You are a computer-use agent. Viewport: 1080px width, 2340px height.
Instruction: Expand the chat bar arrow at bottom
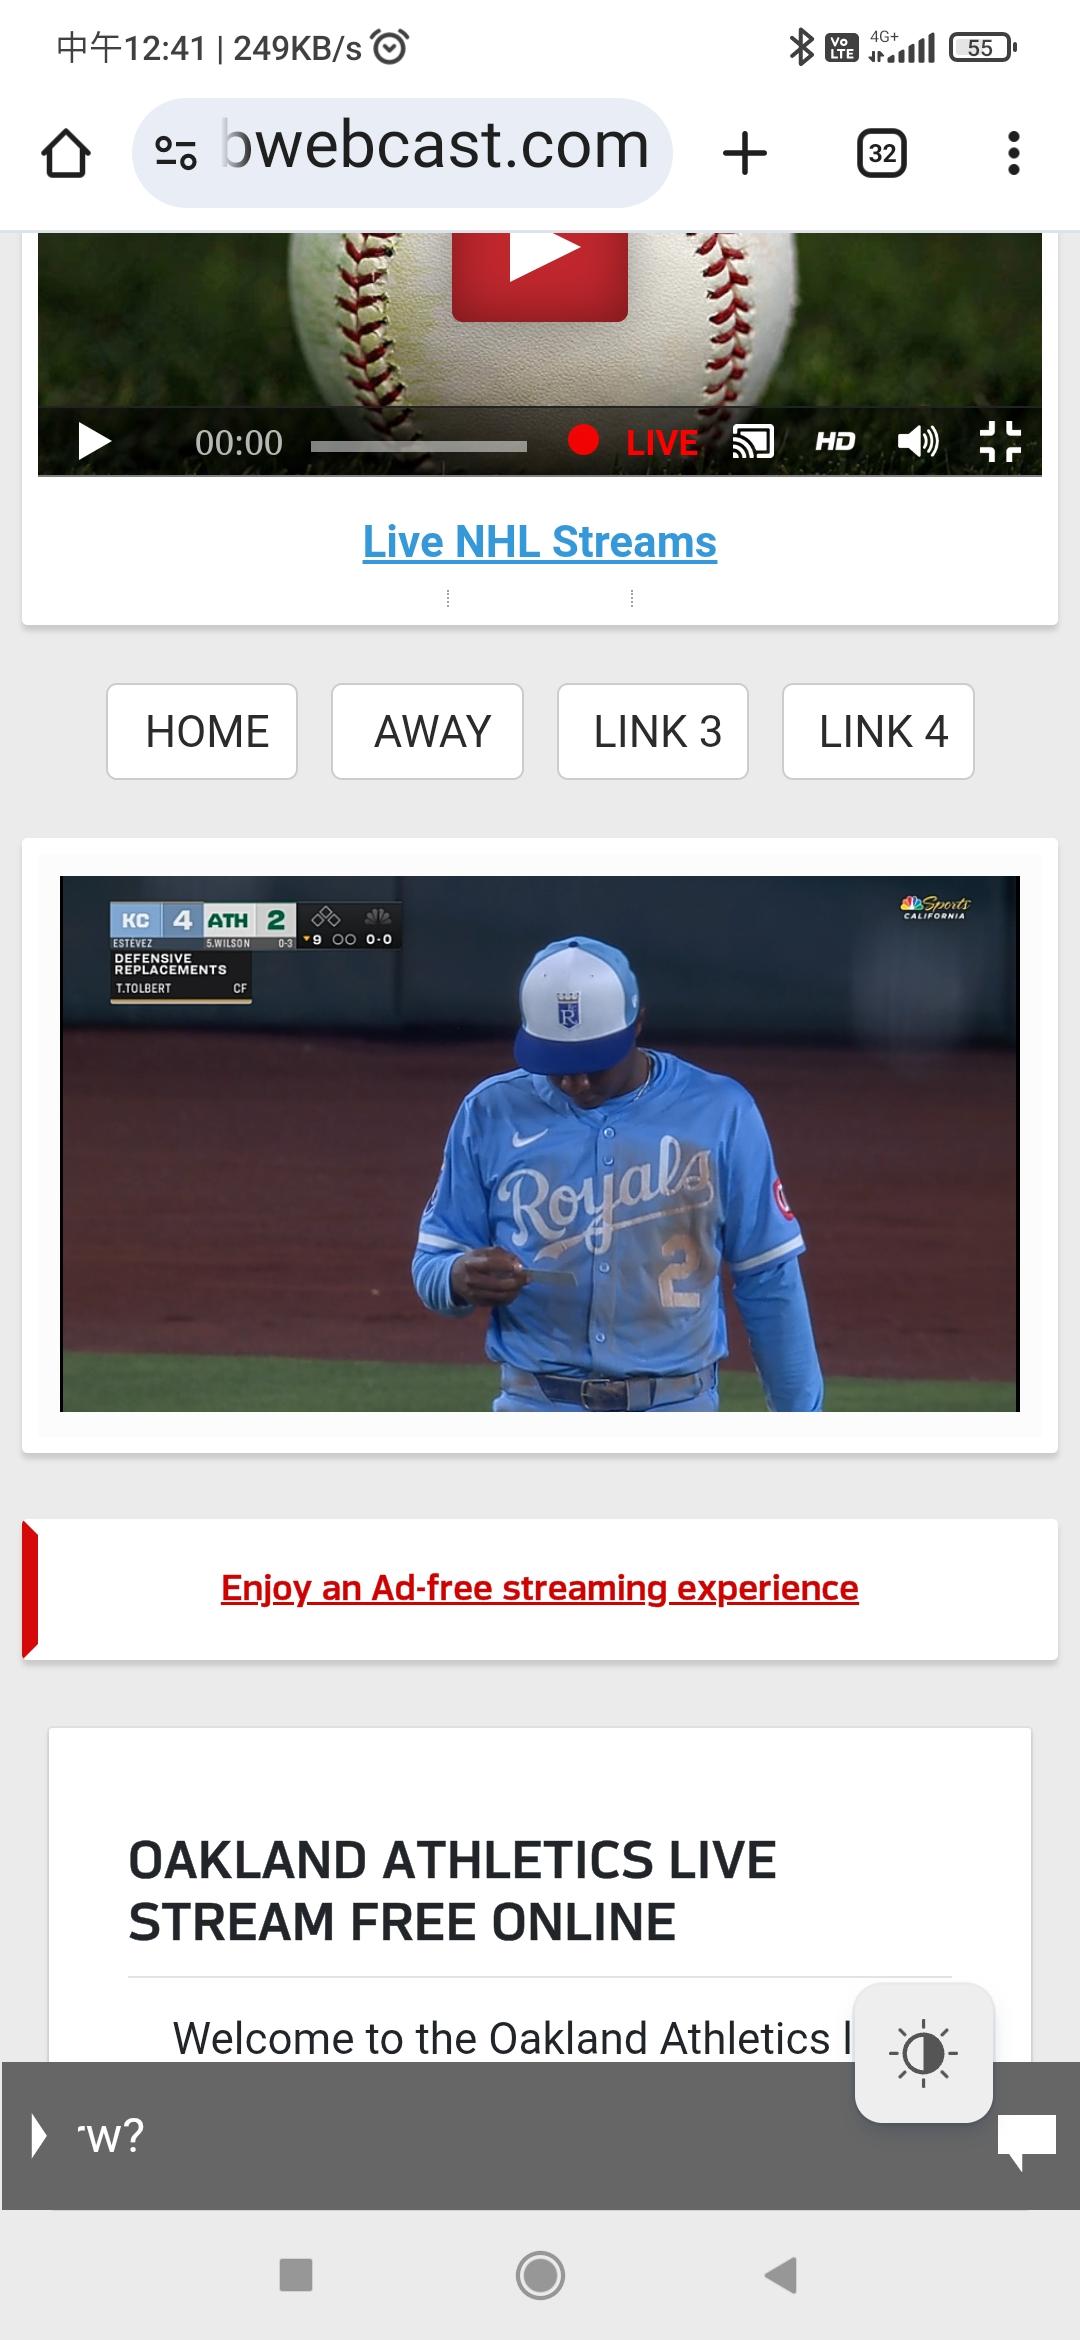39,2136
